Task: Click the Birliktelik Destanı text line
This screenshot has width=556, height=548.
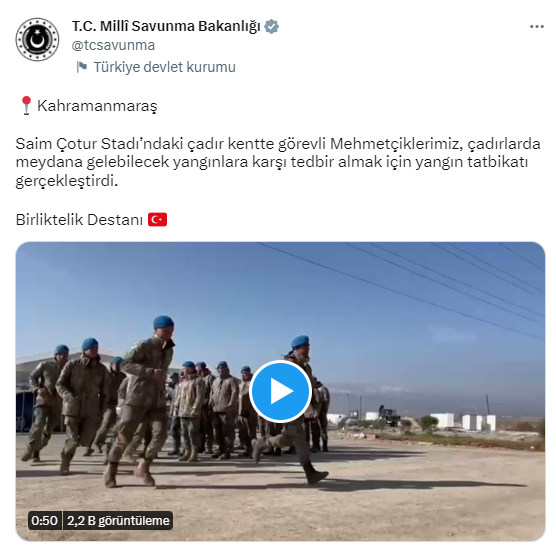Action: [79, 220]
